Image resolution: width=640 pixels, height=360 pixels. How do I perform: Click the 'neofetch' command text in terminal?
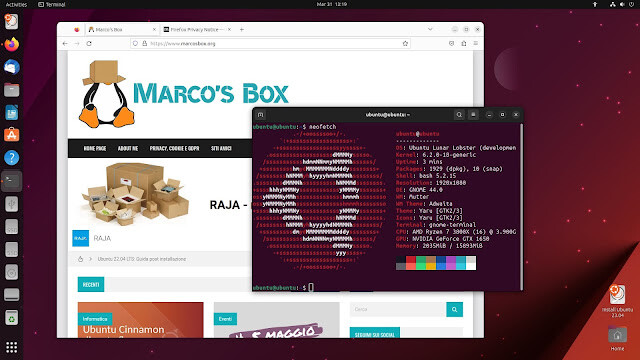click(x=322, y=127)
